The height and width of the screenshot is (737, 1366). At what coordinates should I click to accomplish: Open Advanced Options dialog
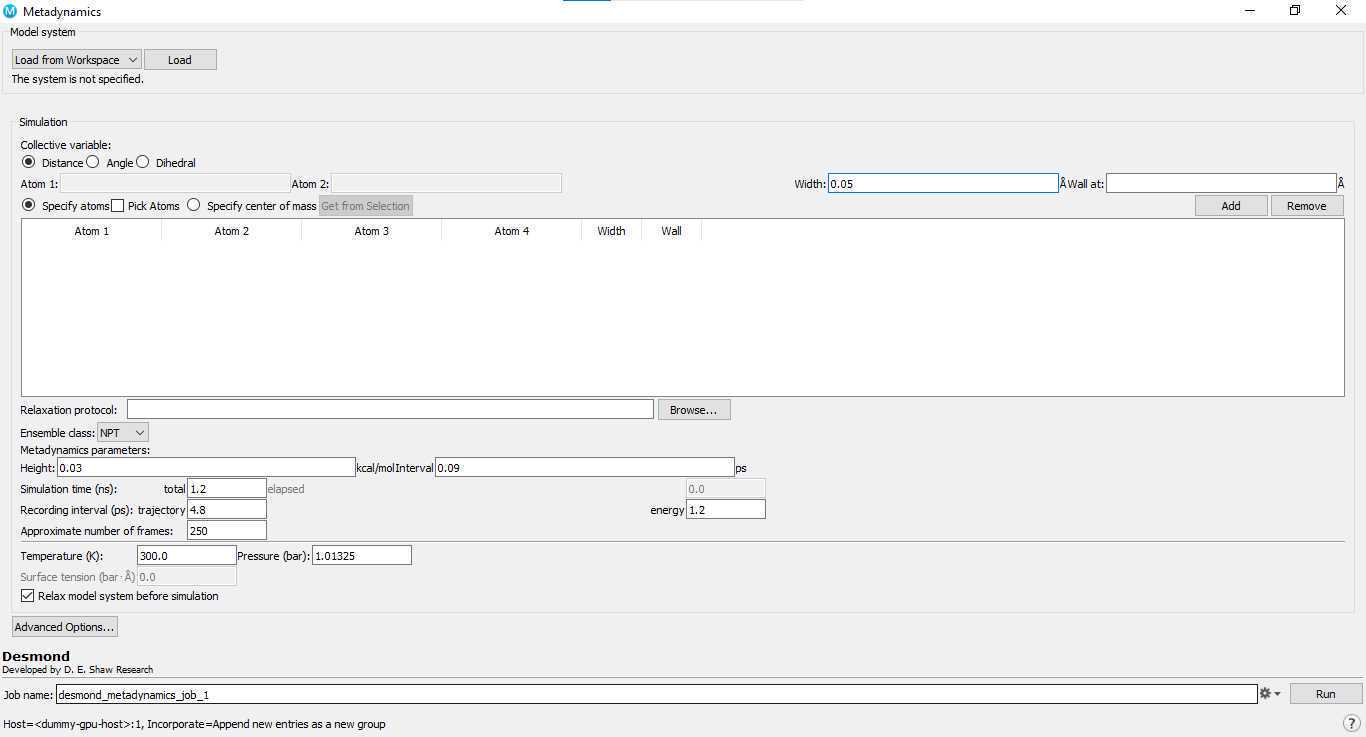tap(65, 627)
